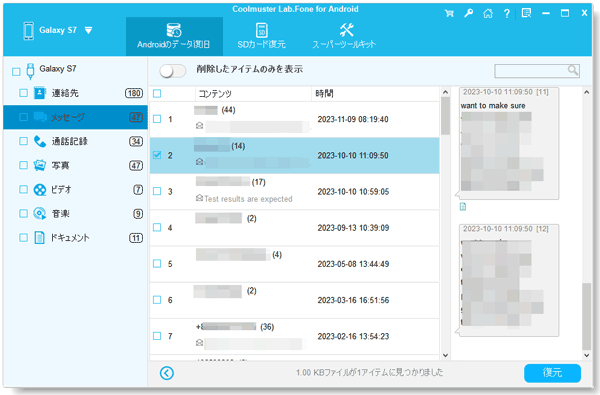The width and height of the screenshot is (600, 395).
Task: Click envelope icon in message row 1
Action: tap(199, 126)
